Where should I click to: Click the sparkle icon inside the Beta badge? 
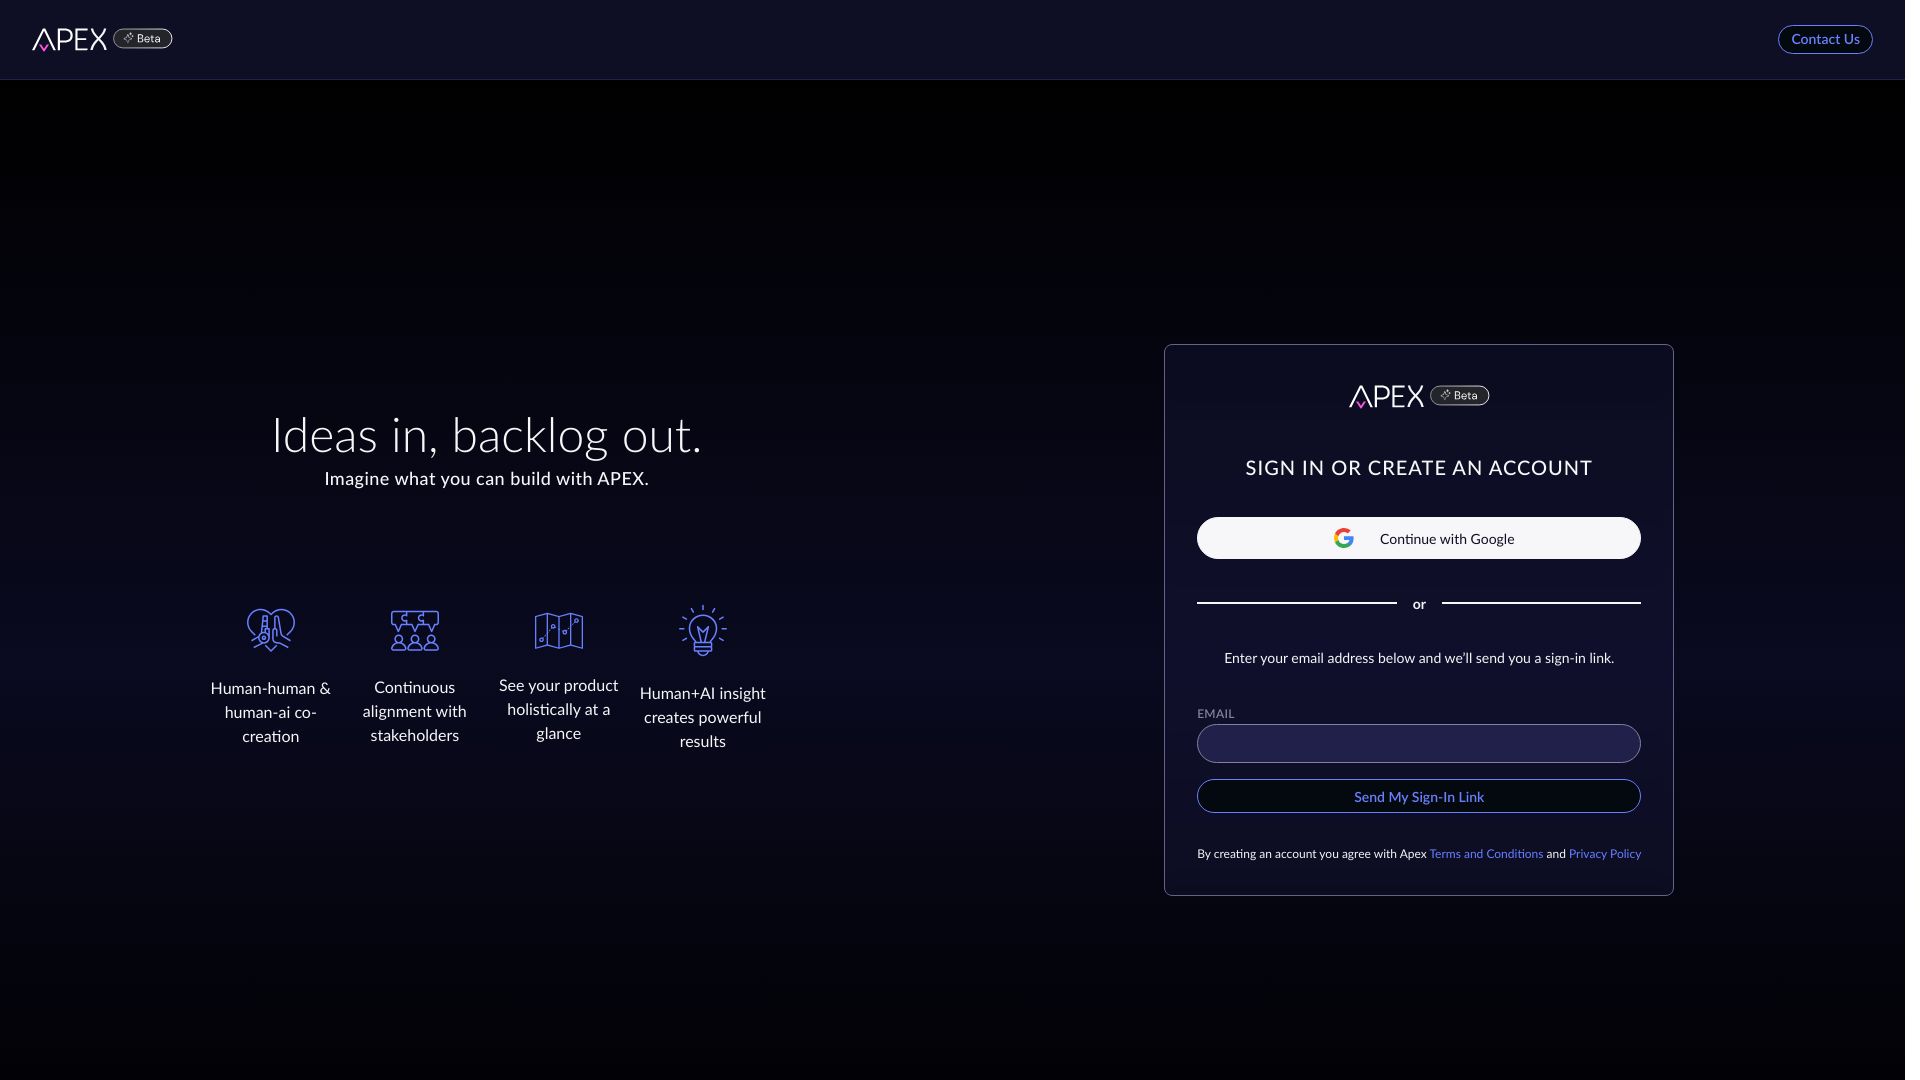[x=128, y=38]
